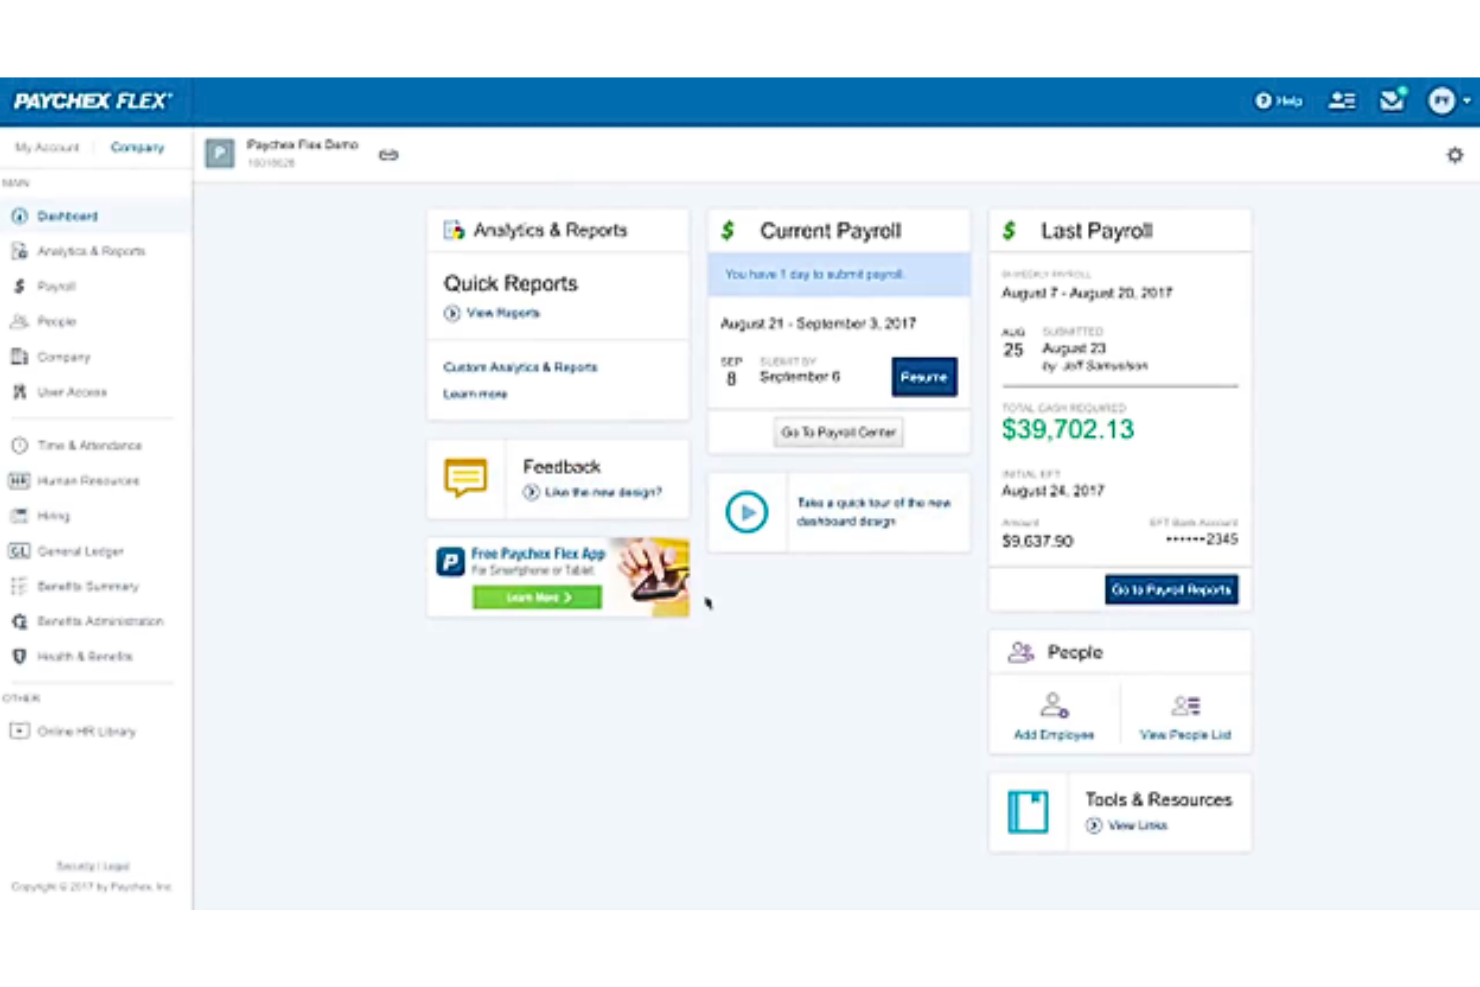Click the Online HR Library icon
Screen dimensions: 1480x987
19,731
